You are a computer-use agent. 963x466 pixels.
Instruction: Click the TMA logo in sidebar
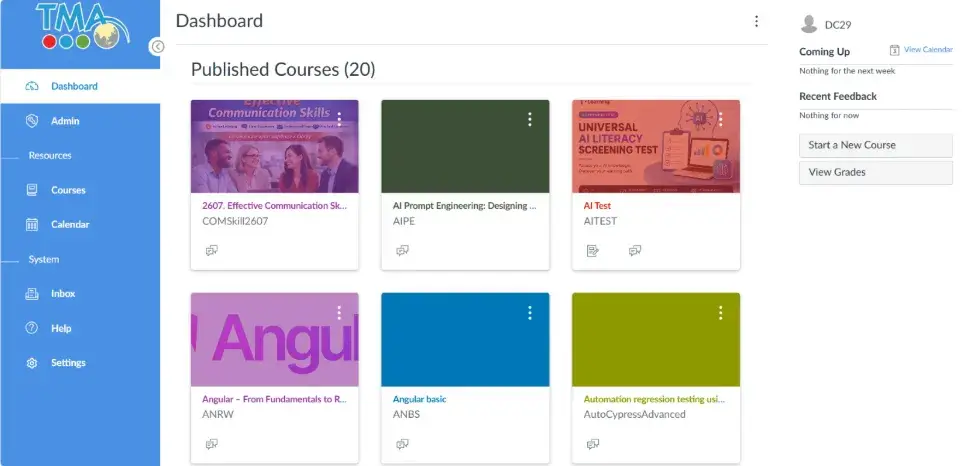pyautogui.click(x=82, y=26)
